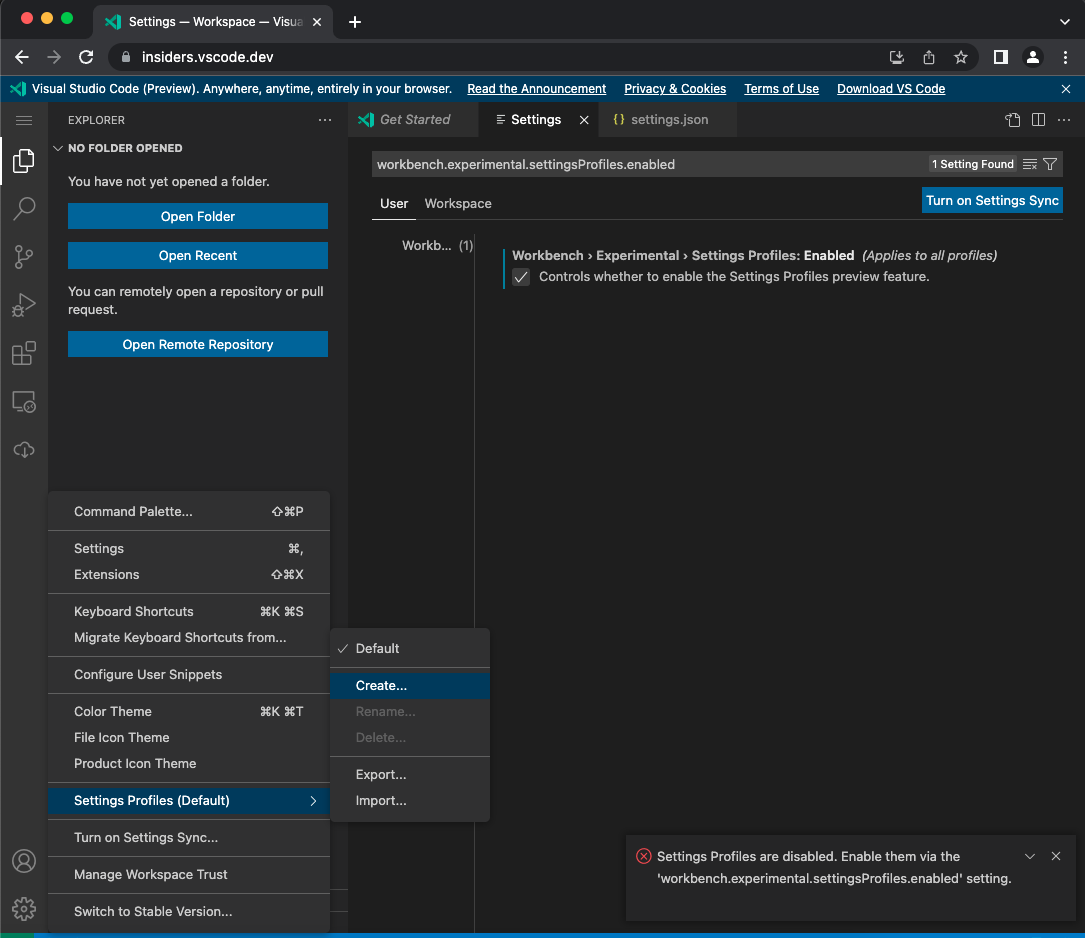This screenshot has width=1085, height=938.
Task: Open the Source Control view
Action: point(23,256)
